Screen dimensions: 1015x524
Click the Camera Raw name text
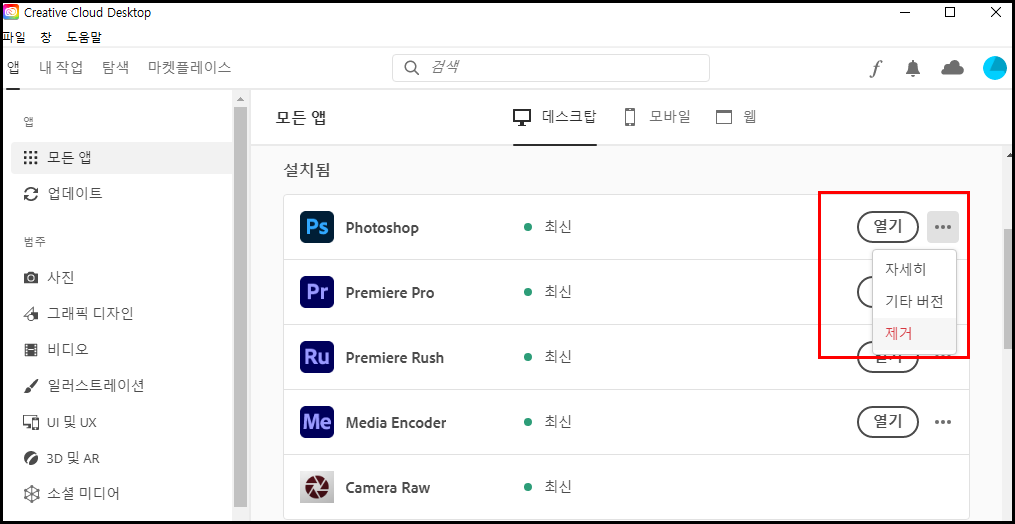click(x=388, y=488)
